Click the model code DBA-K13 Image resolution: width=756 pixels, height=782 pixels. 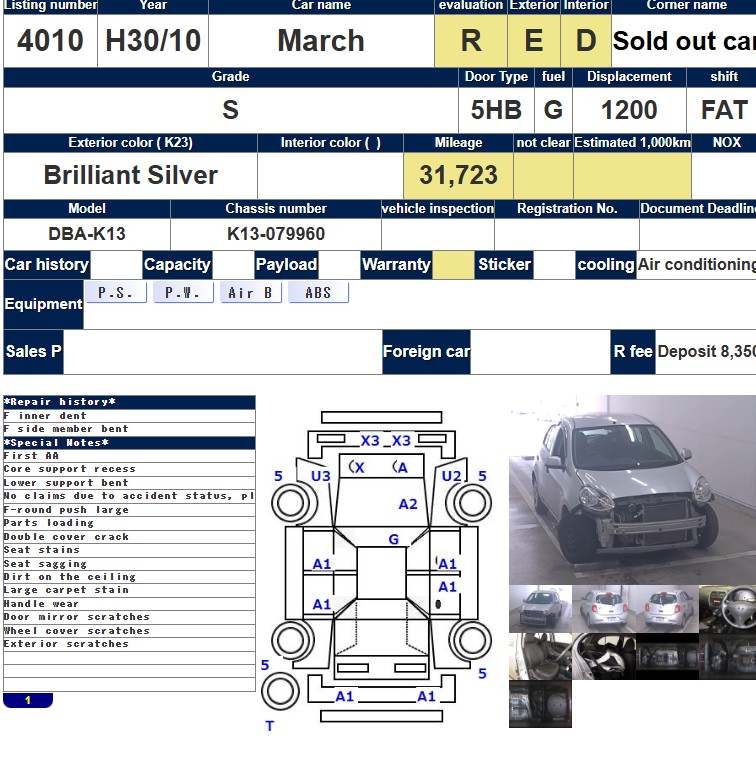(87, 234)
